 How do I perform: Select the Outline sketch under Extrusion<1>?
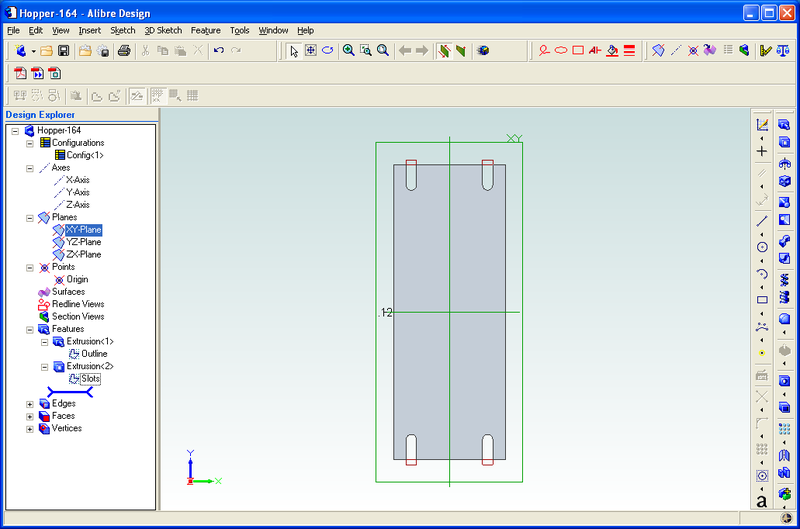pos(94,354)
